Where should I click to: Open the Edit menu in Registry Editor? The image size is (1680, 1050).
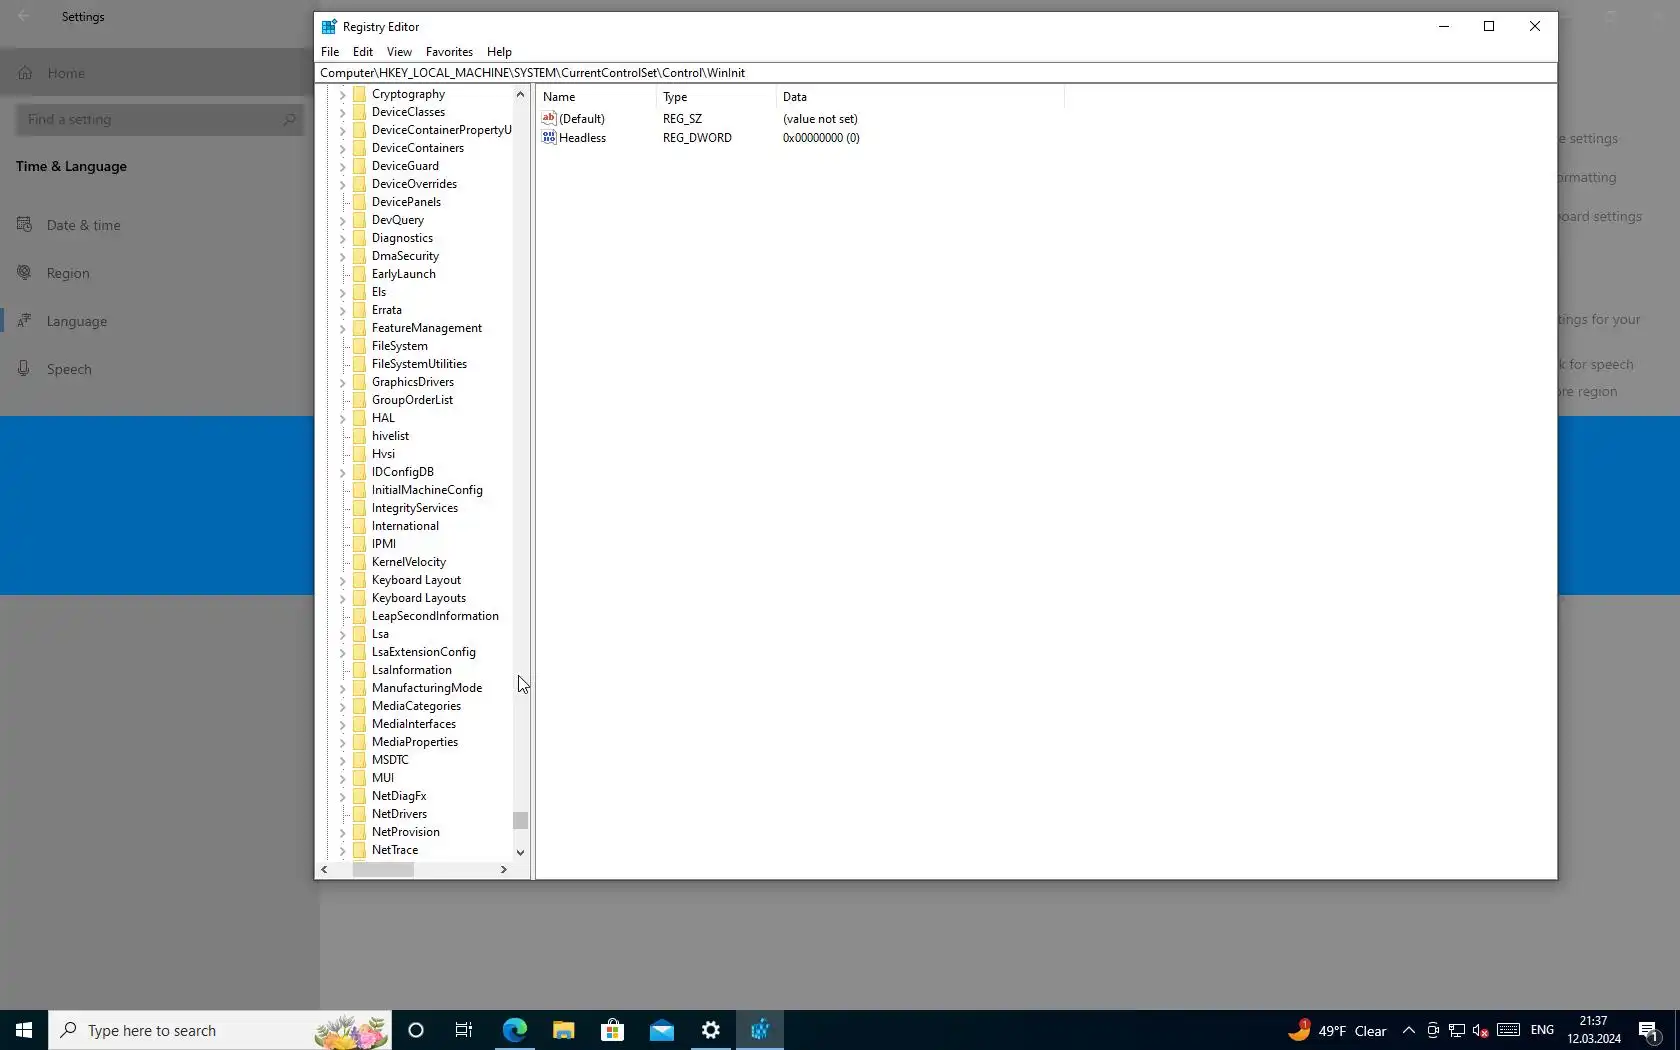(363, 52)
